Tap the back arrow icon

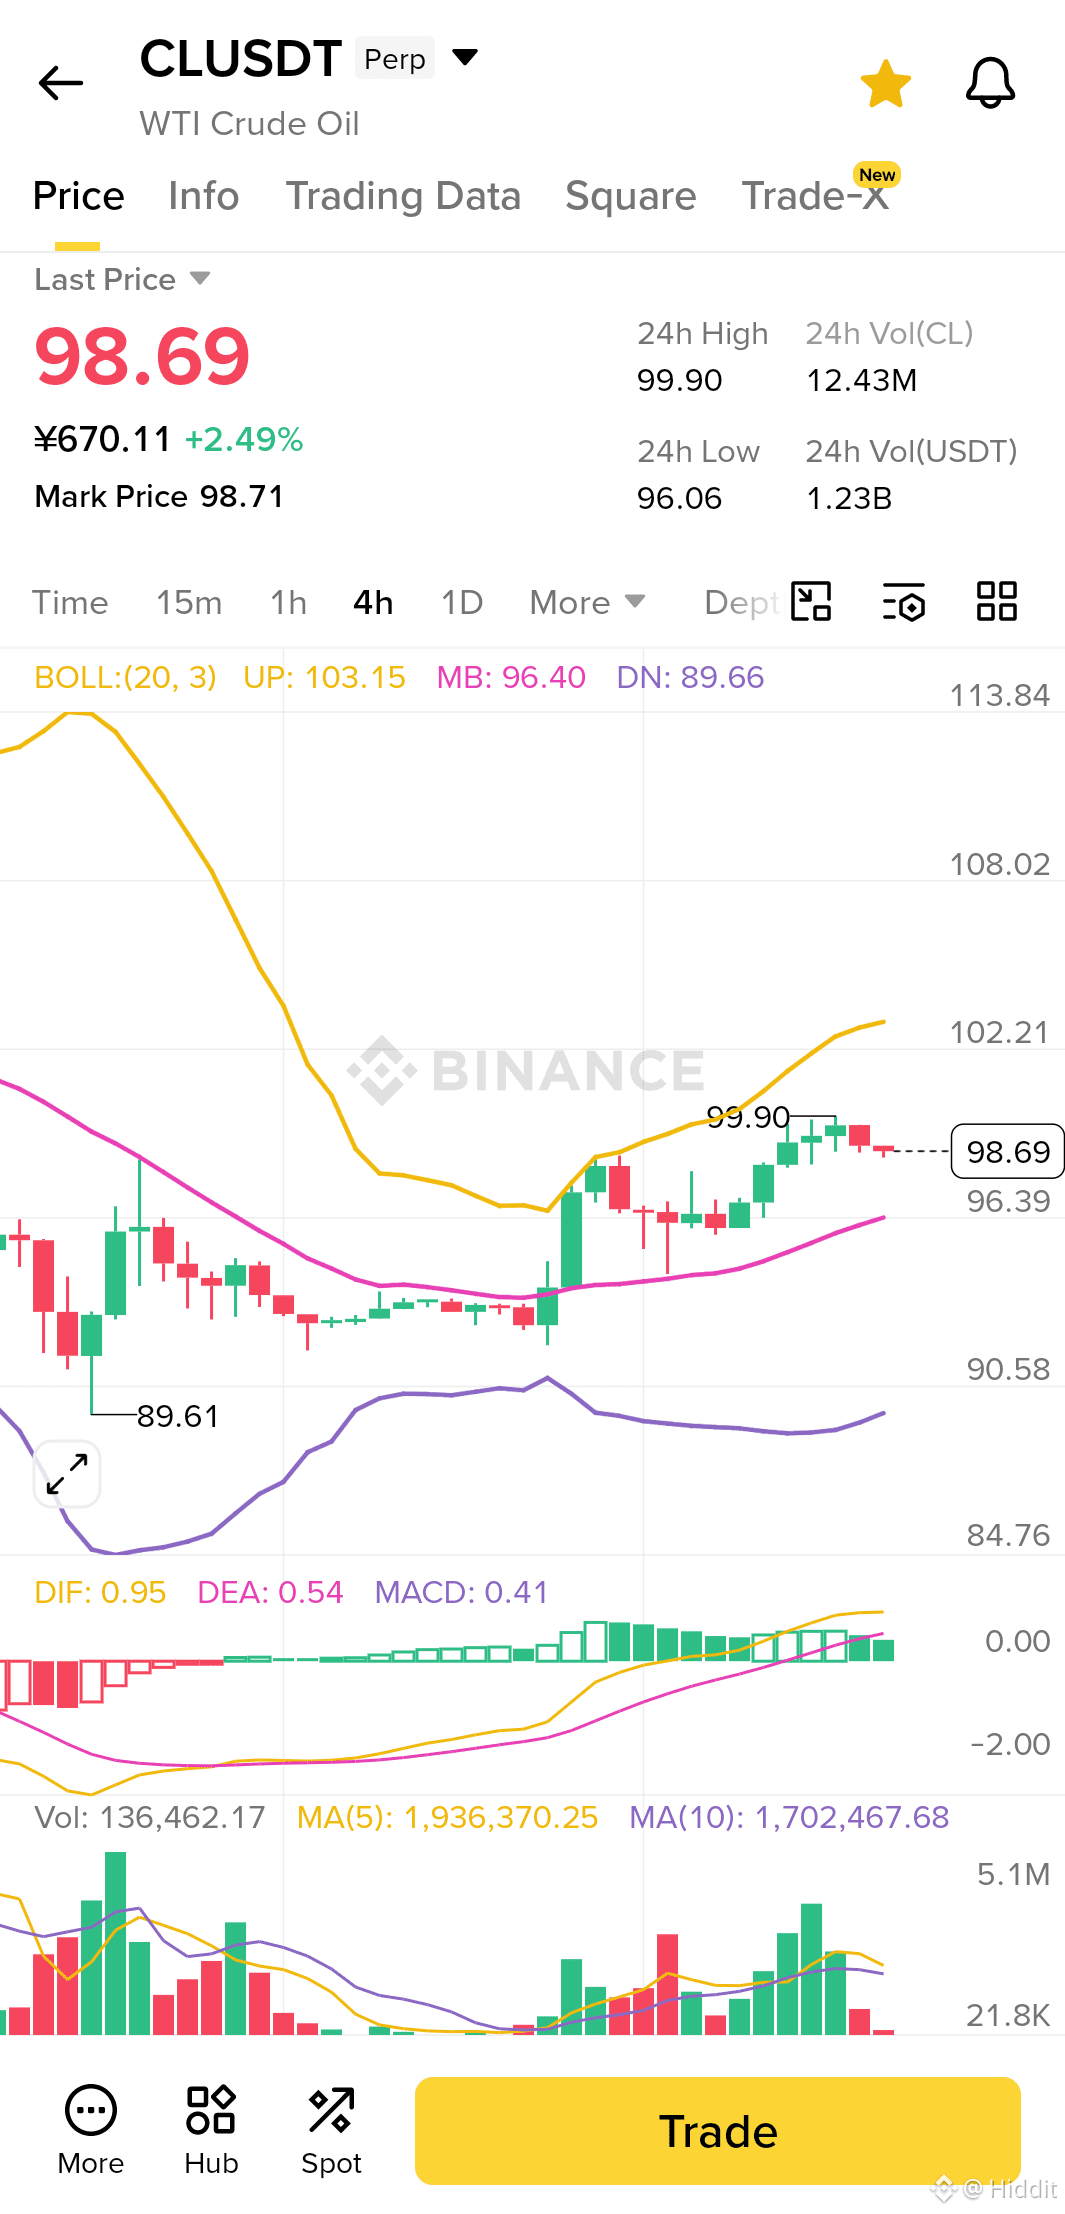(60, 83)
